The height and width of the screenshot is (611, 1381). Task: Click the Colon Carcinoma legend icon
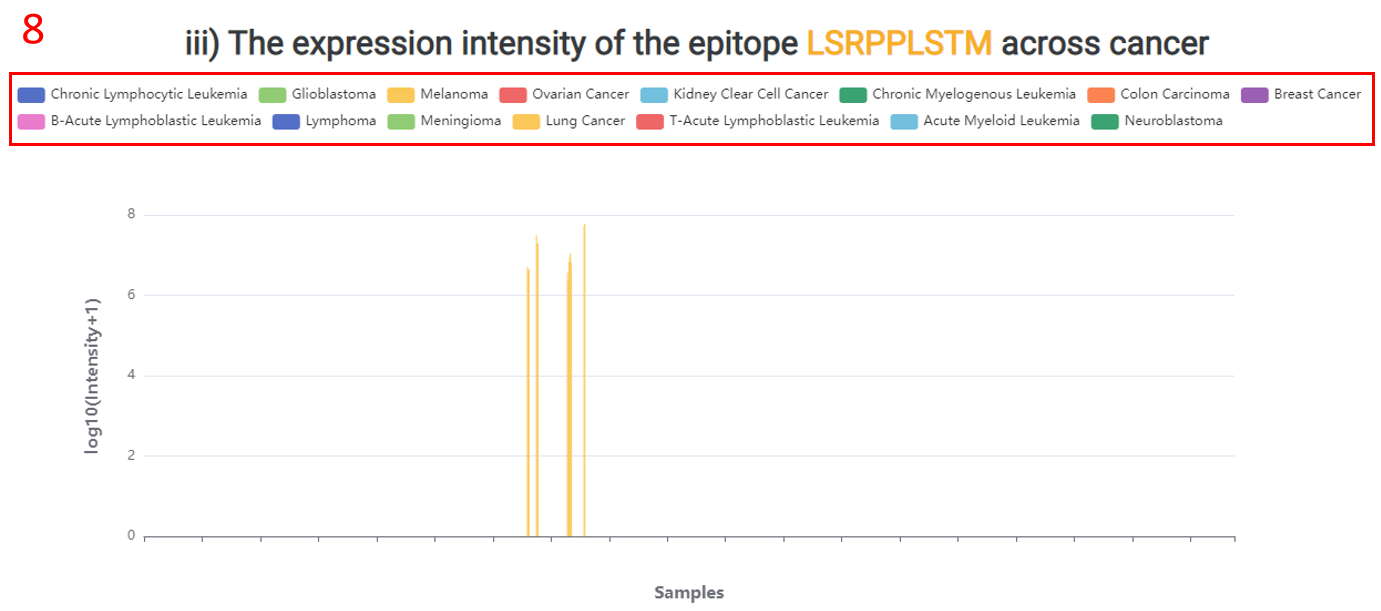click(1101, 95)
